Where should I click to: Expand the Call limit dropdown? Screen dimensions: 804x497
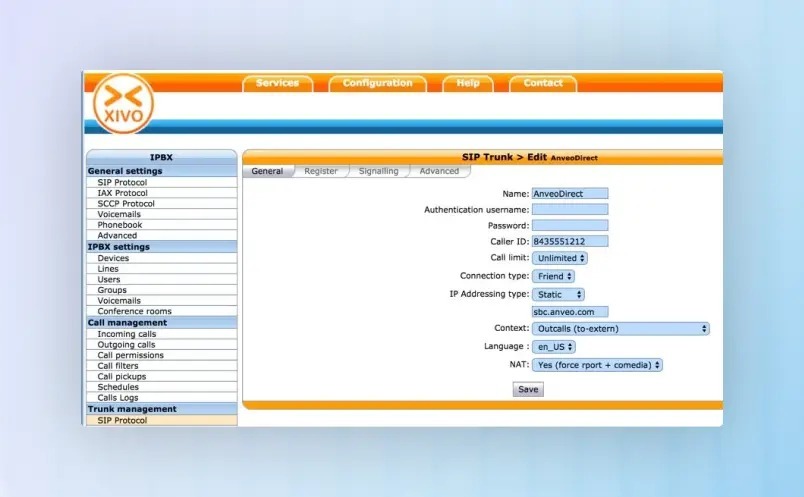[x=559, y=258]
